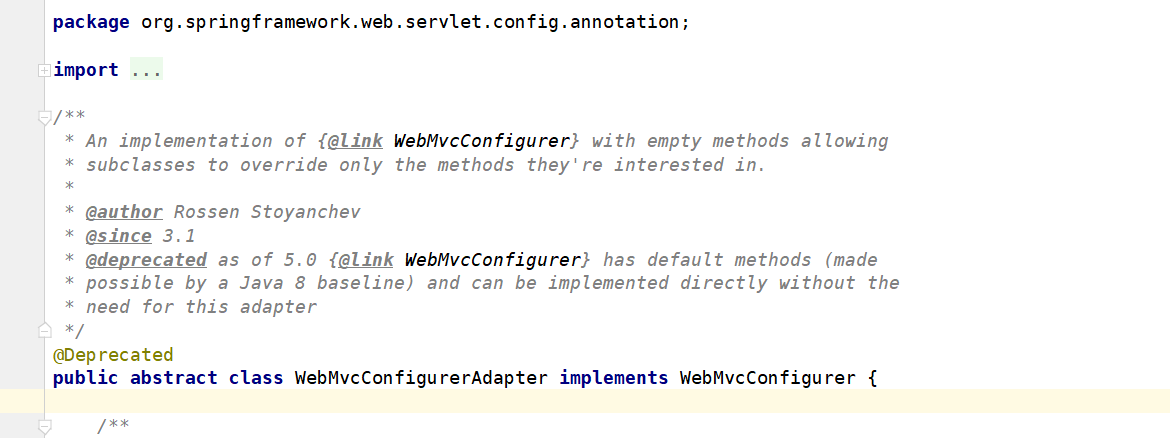Click the @since Javadoc tag
Image resolution: width=1170 pixels, height=438 pixels.
pos(119,236)
